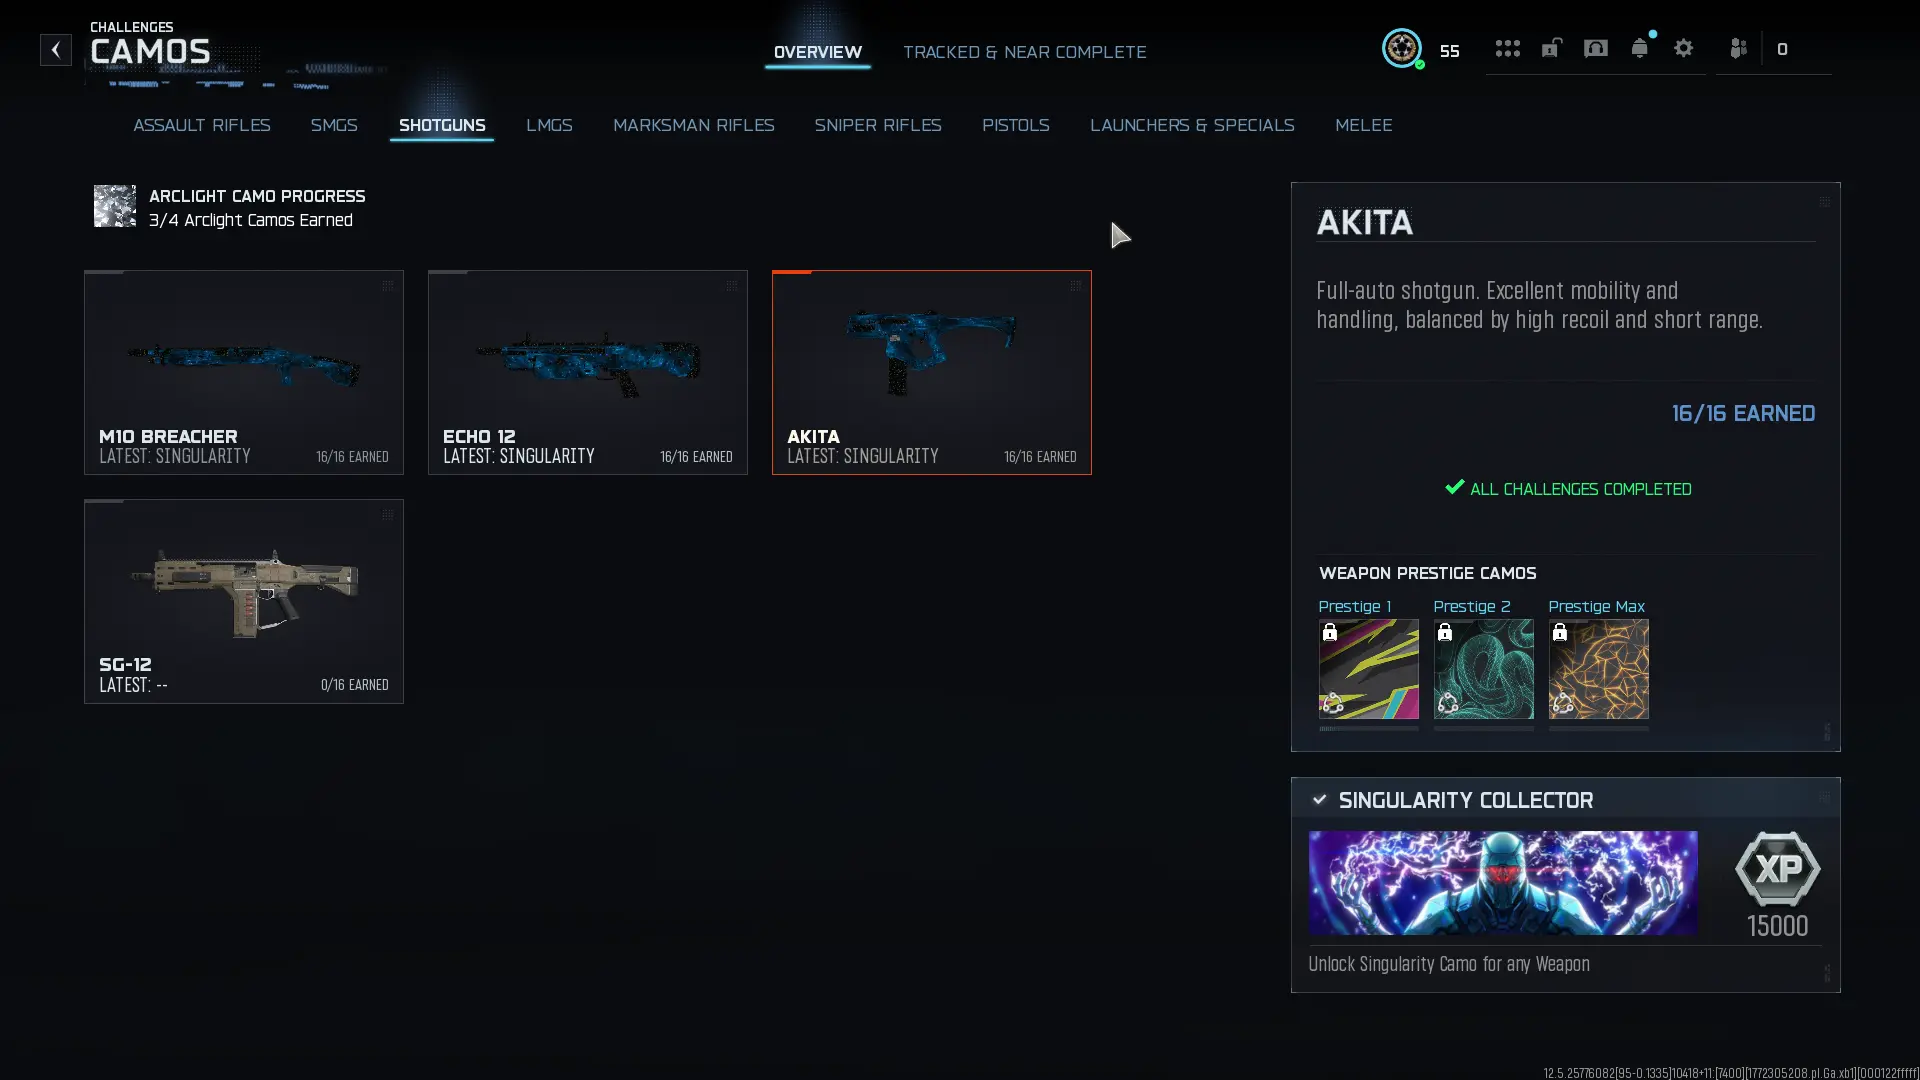Select the Sniper Rifles category tab

click(878, 125)
